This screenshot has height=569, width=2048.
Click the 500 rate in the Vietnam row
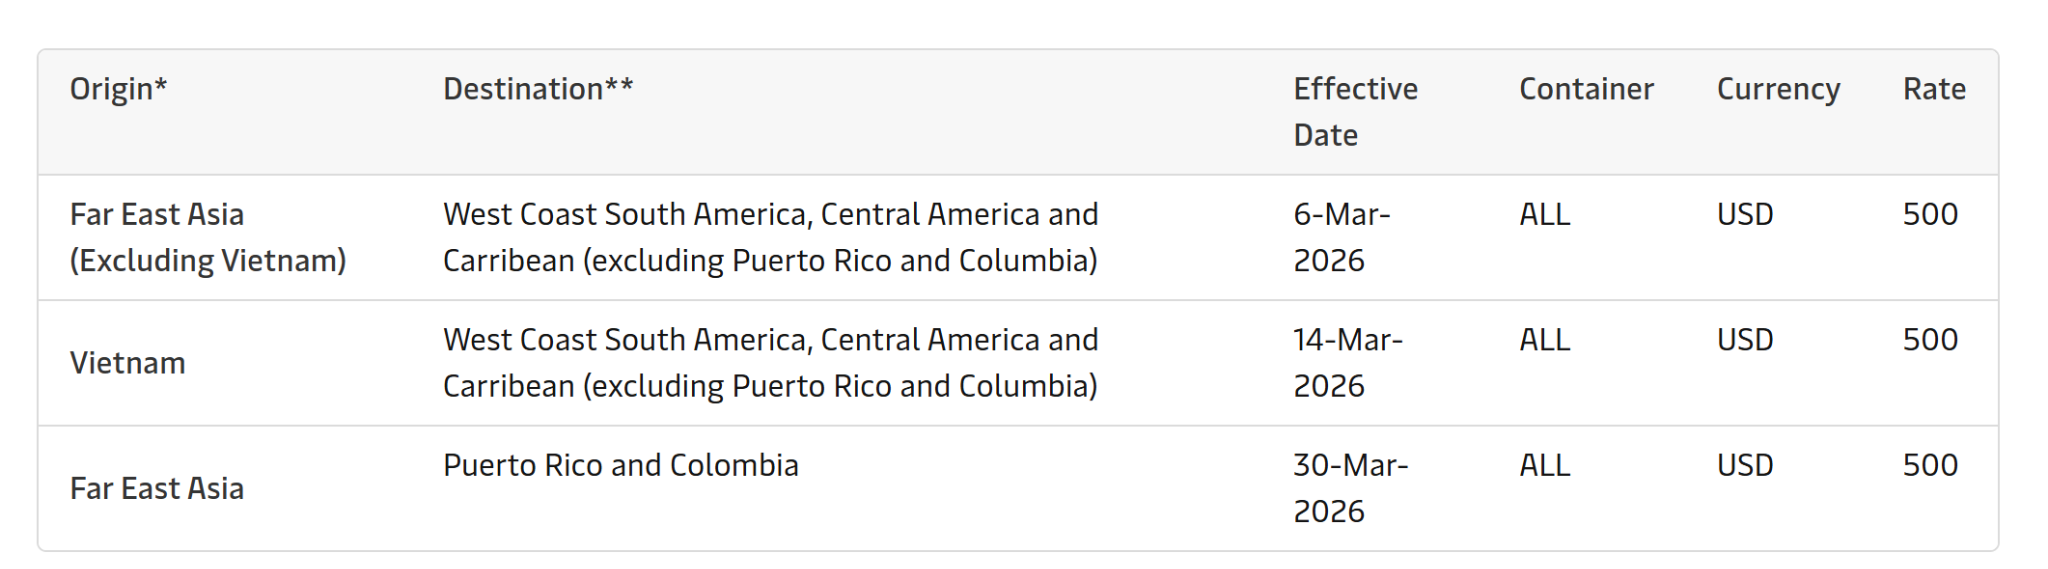coord(1930,340)
